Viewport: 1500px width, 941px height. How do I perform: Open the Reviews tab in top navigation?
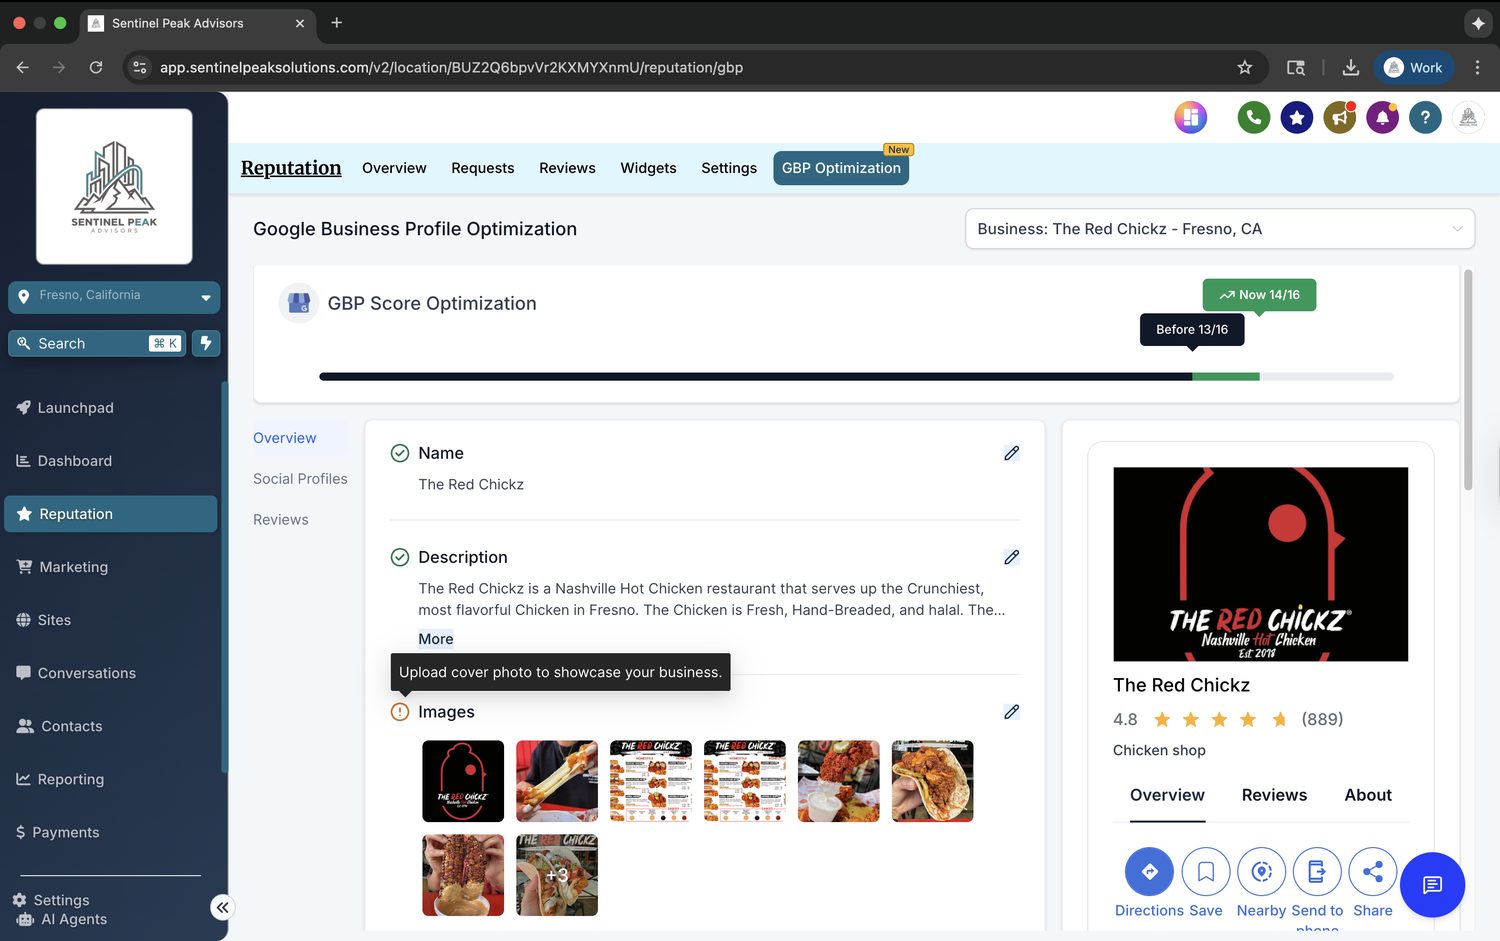tap(567, 168)
